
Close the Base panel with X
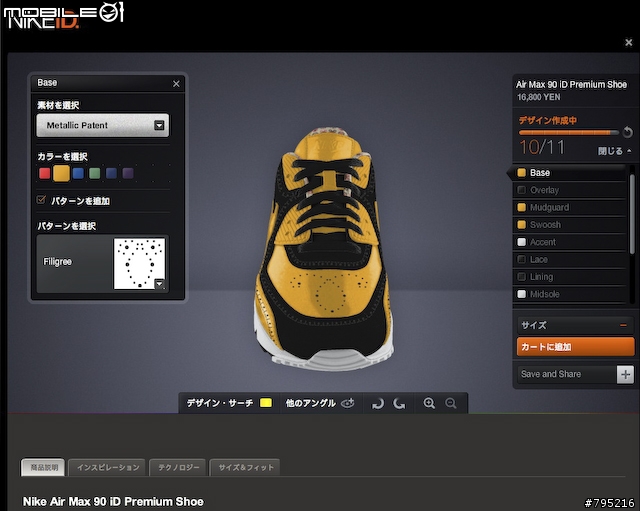coord(176,84)
